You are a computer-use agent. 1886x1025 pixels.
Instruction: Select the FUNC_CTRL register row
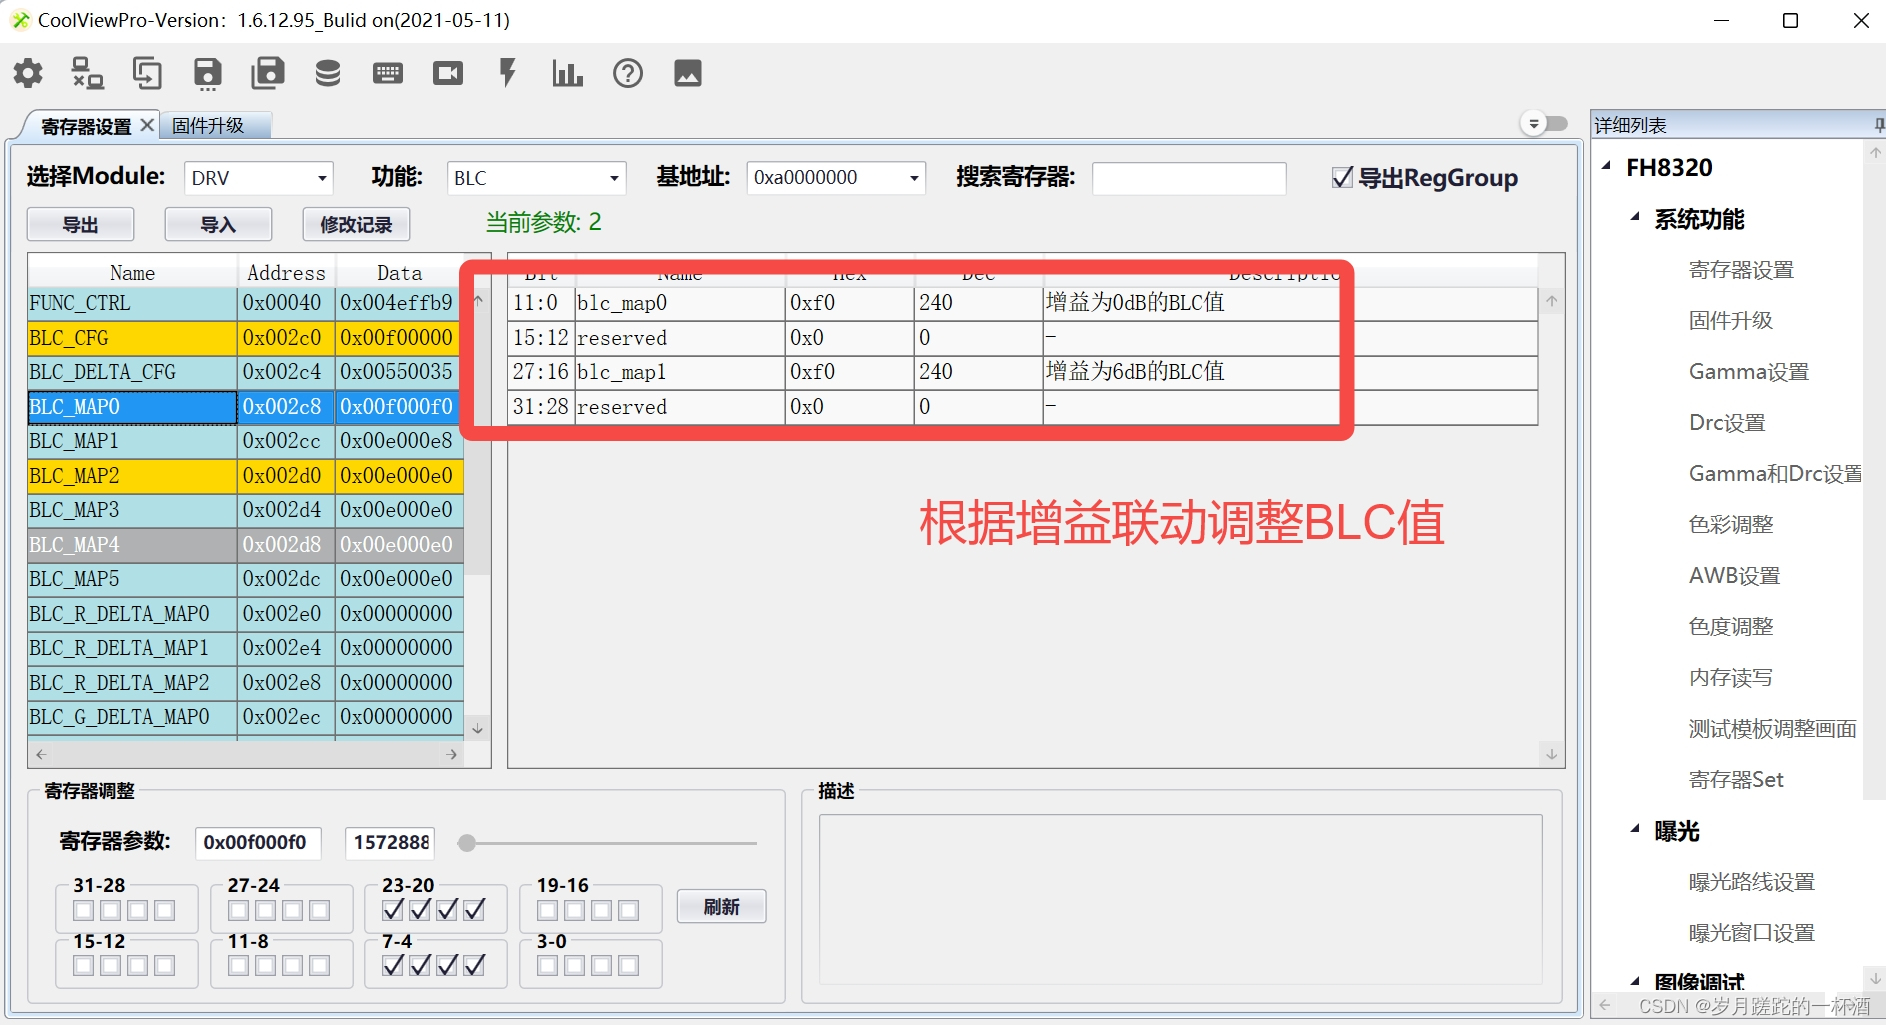tap(245, 303)
